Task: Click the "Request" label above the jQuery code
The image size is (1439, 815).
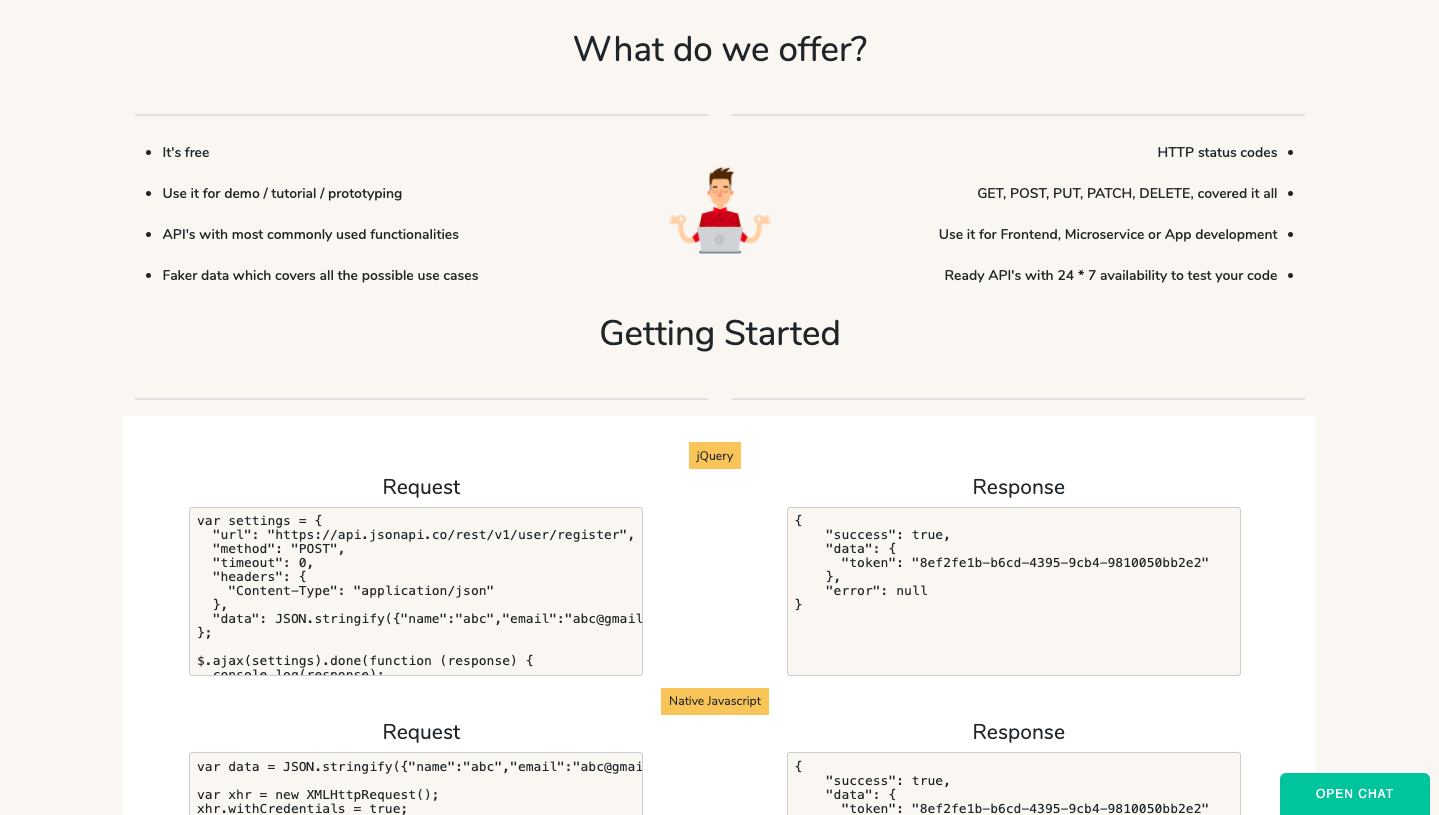Action: 420,487
